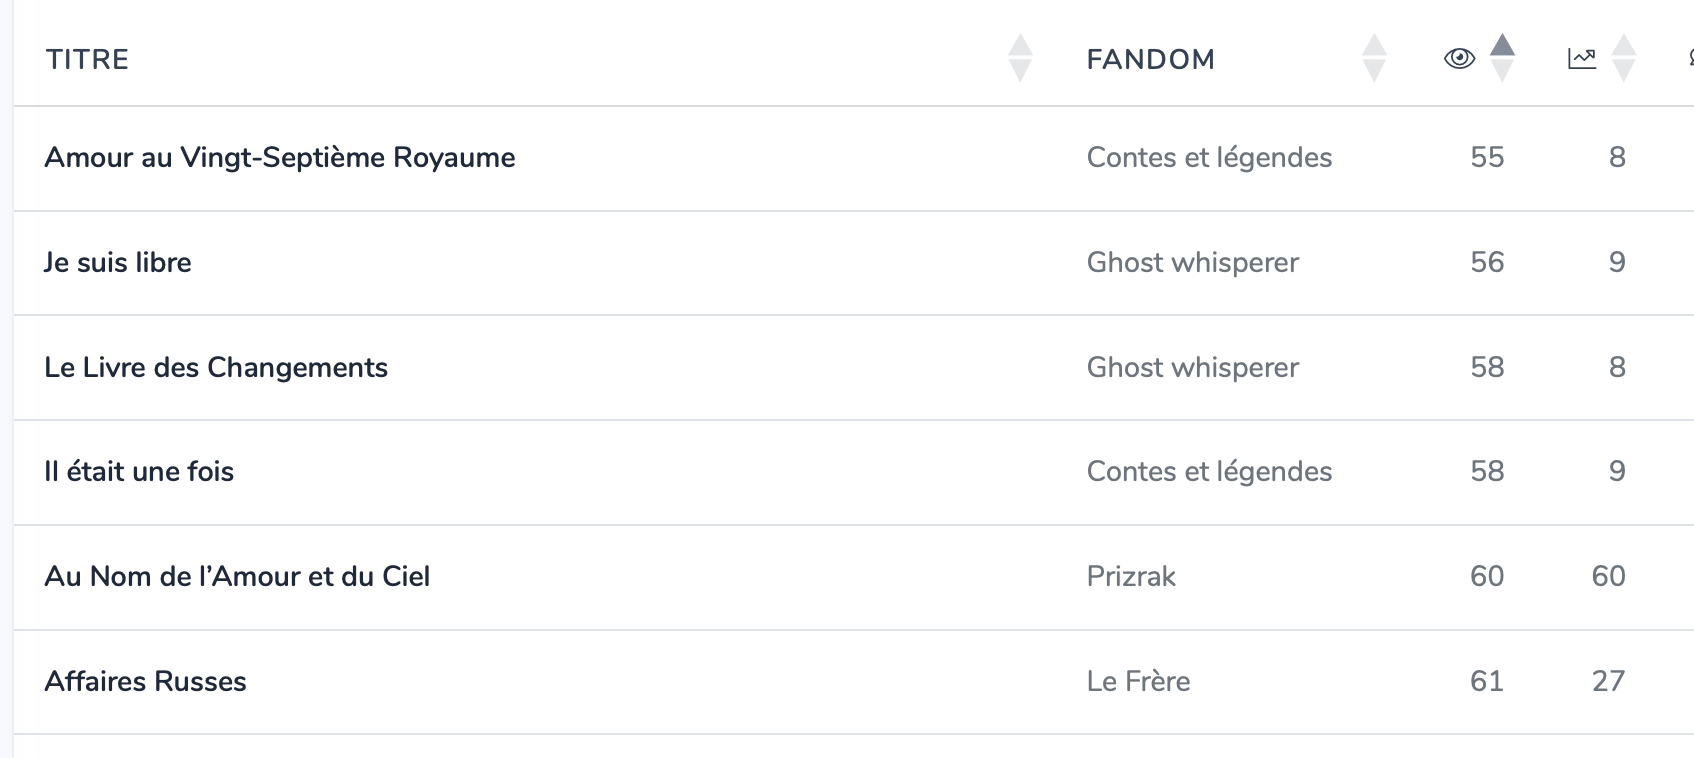The height and width of the screenshot is (758, 1694).
Task: Toggle sort arrows beside FANDOM header
Action: [x=1374, y=58]
